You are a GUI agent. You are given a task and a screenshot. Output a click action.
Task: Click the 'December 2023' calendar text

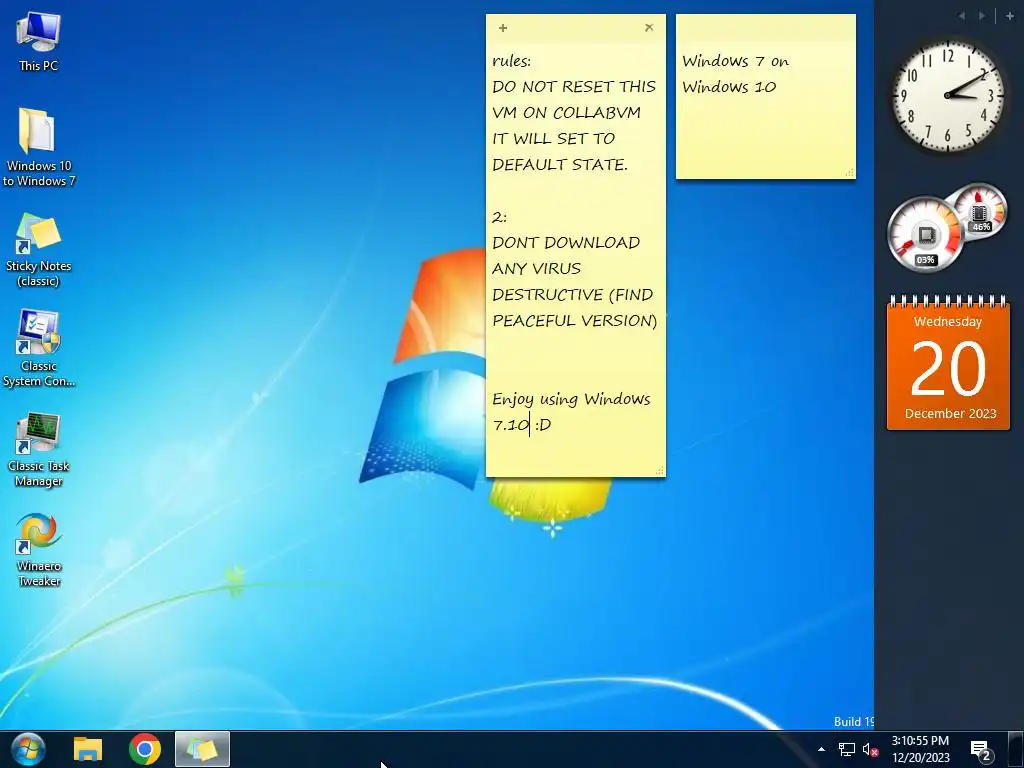coord(950,413)
